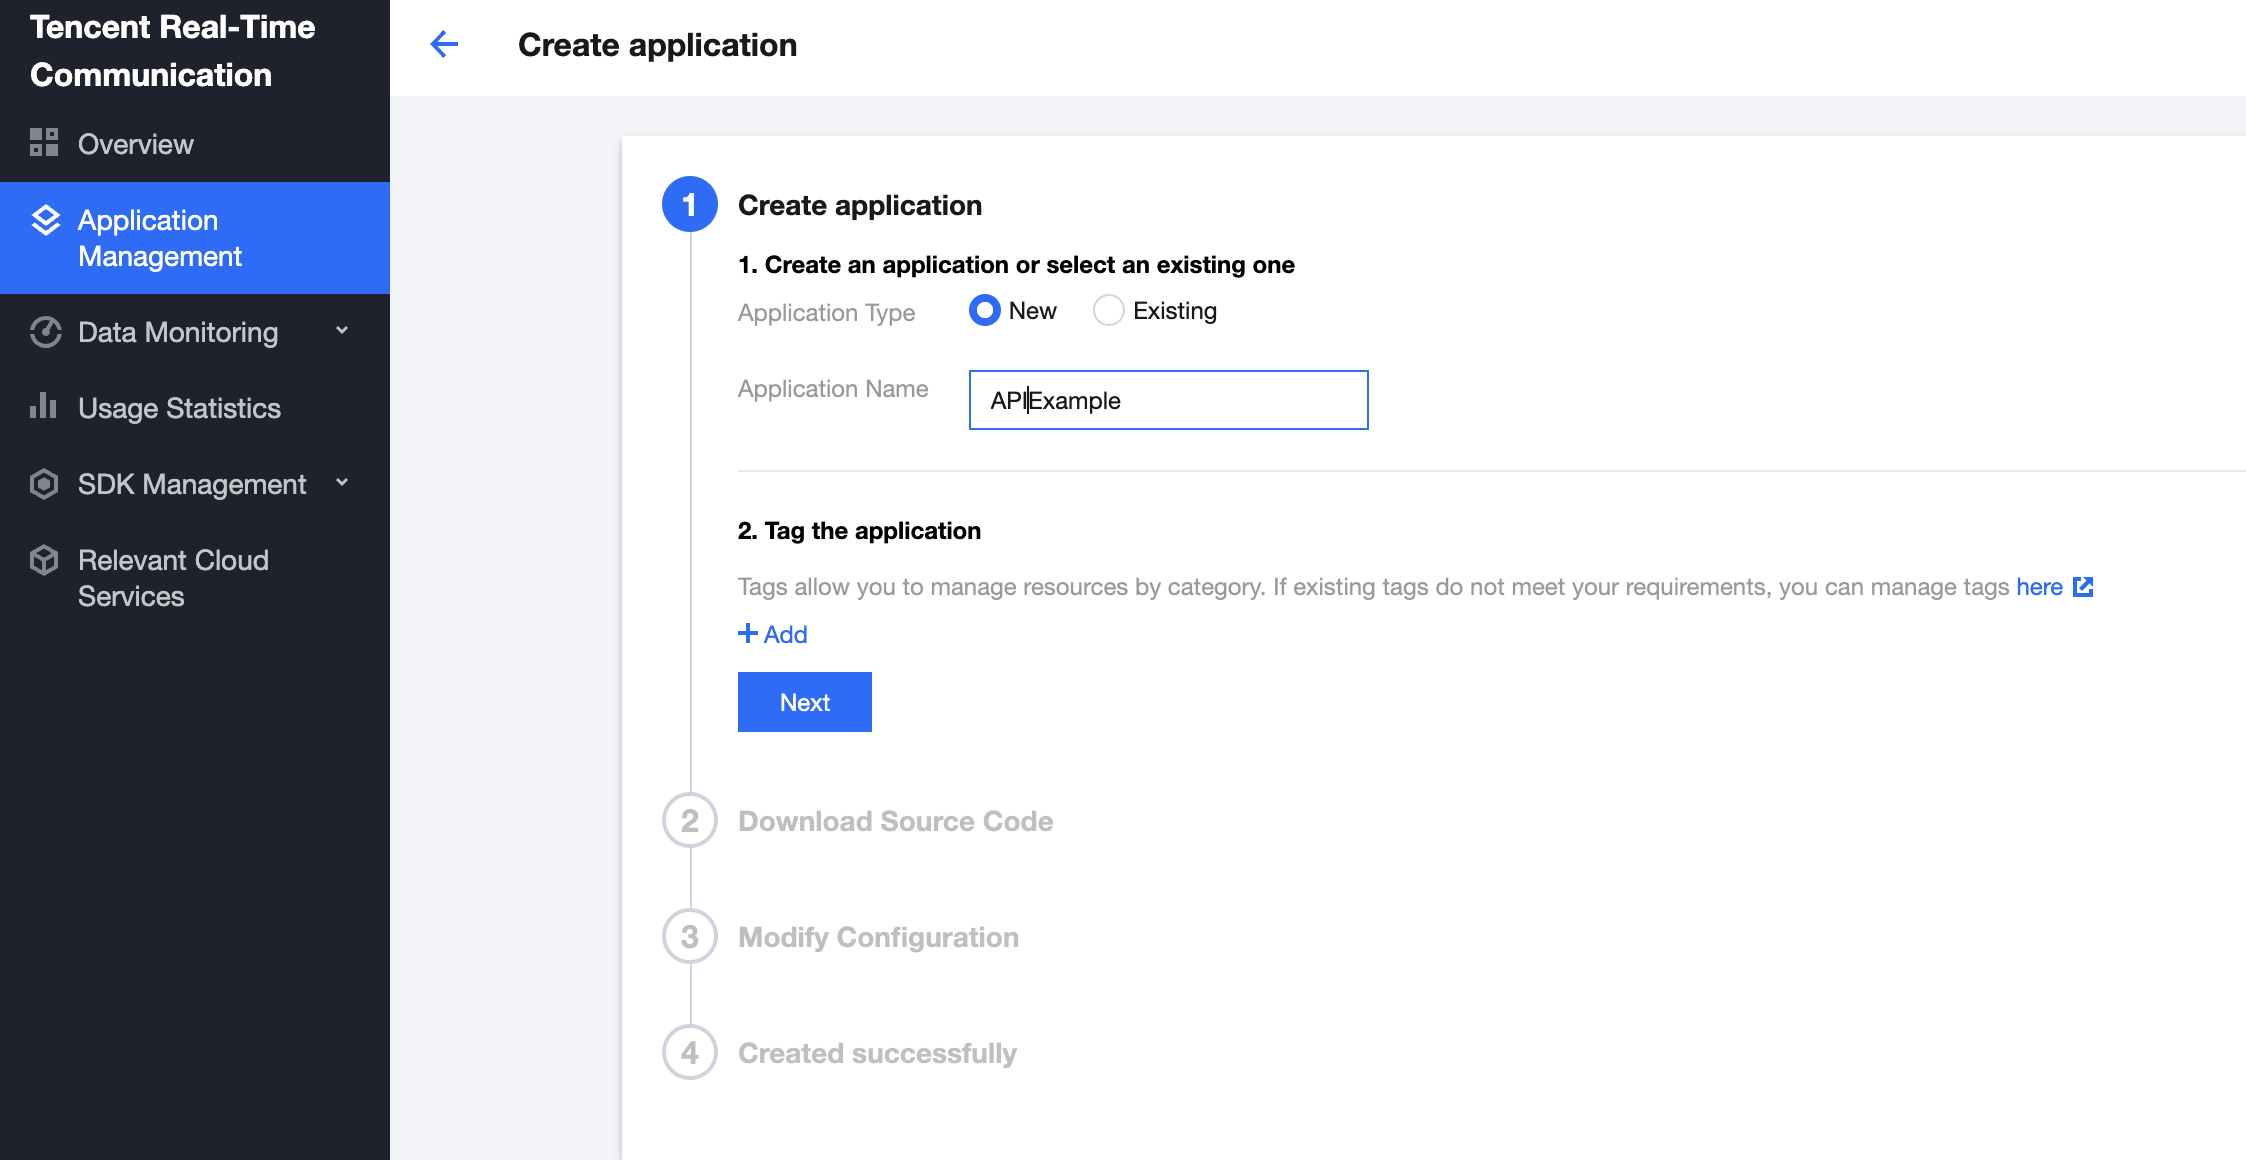2246x1160 pixels.
Task: Click the external link icon beside here
Action: click(2083, 587)
